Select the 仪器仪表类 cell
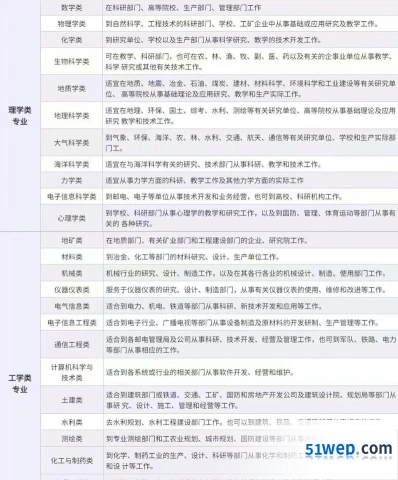 pyautogui.click(x=72, y=290)
